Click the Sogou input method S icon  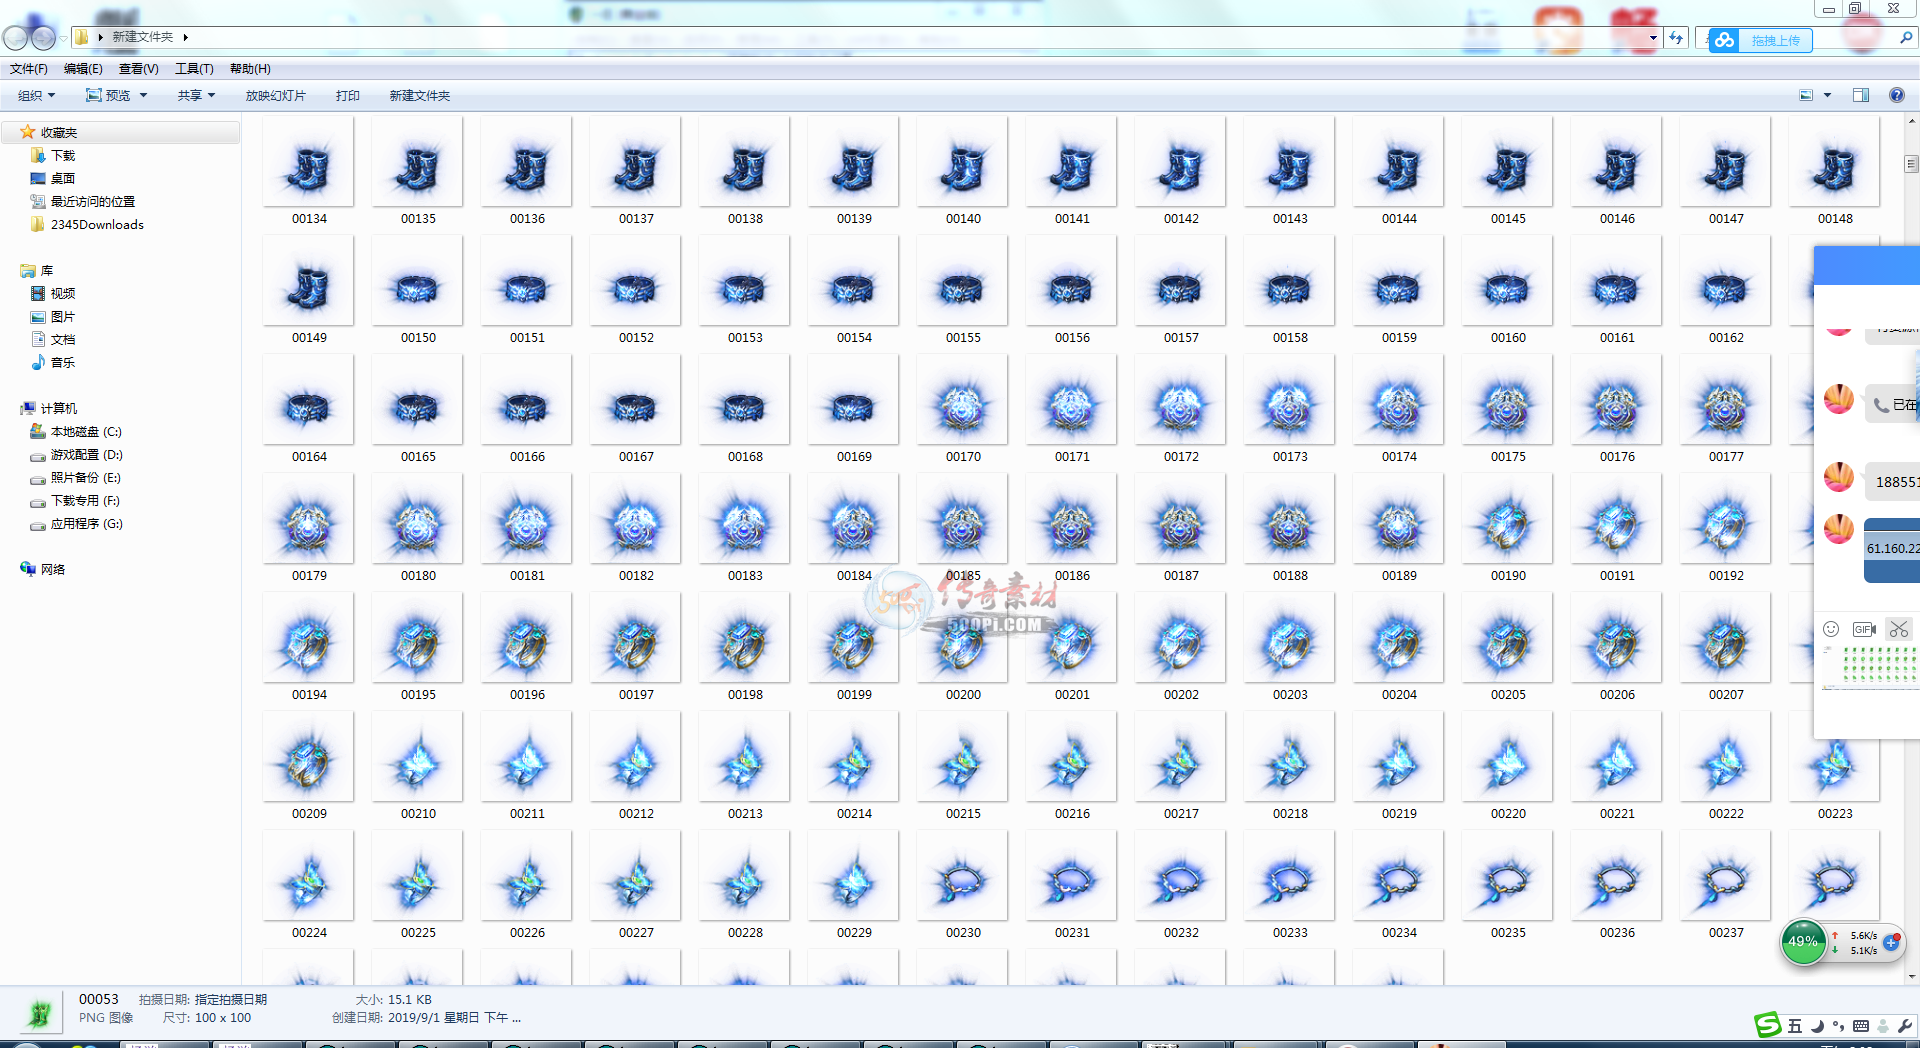[1768, 1025]
